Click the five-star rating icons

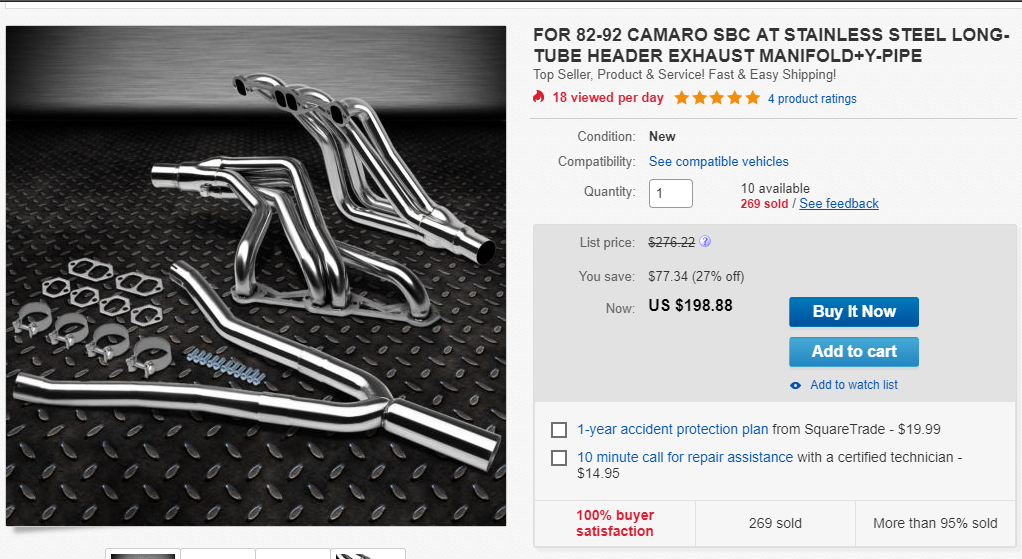point(716,98)
